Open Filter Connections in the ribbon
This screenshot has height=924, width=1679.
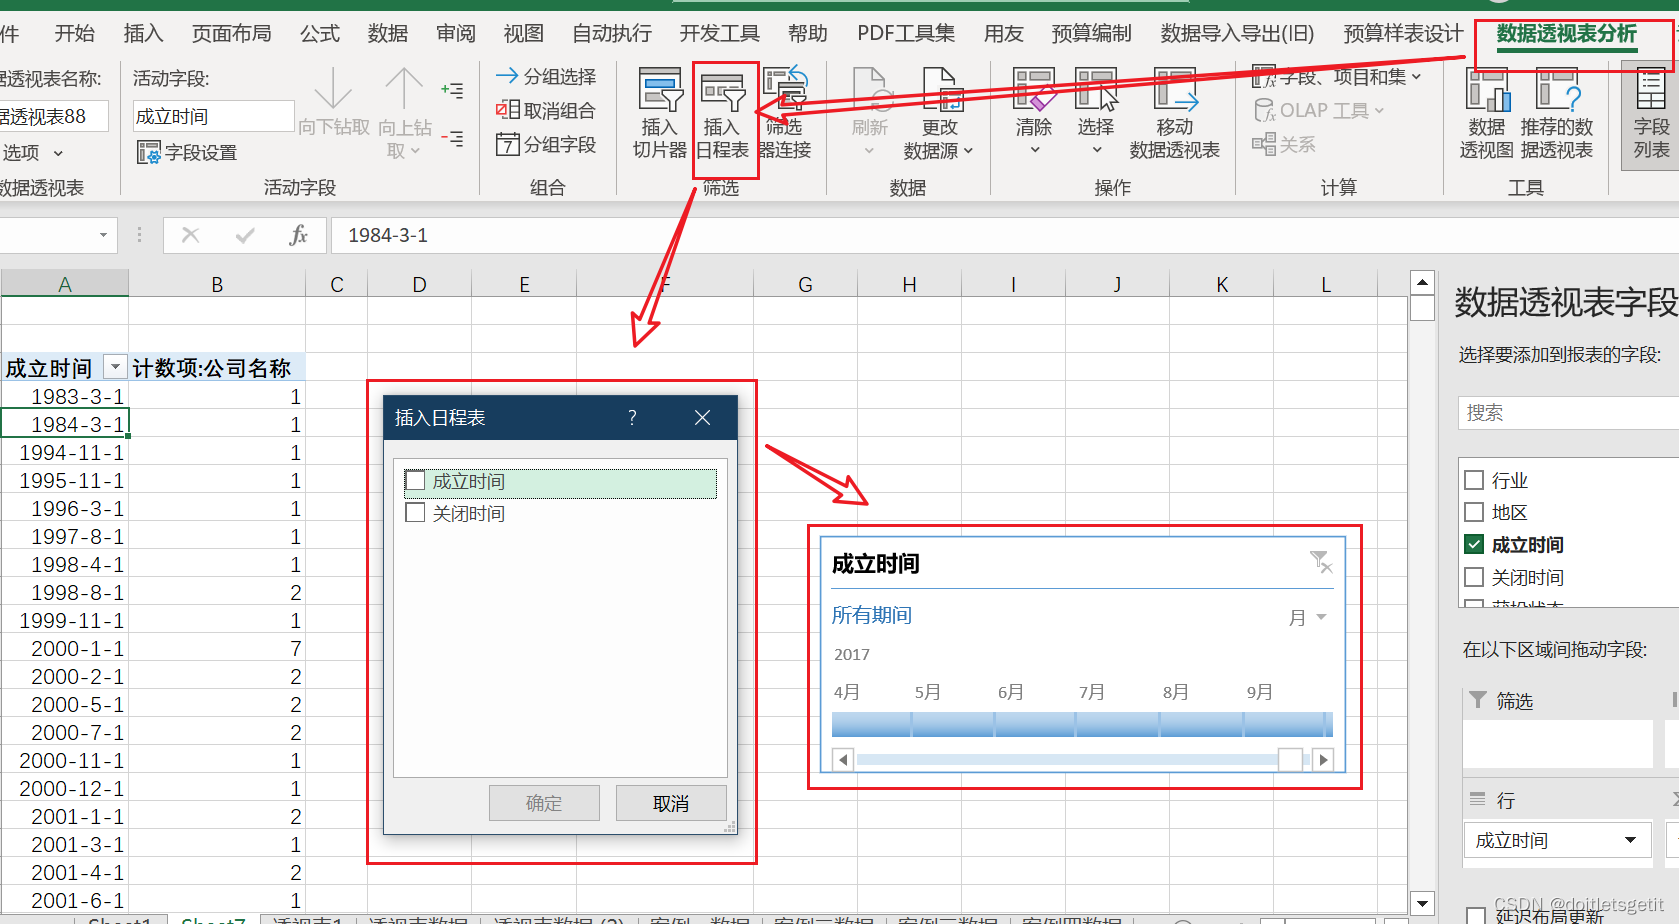(784, 113)
